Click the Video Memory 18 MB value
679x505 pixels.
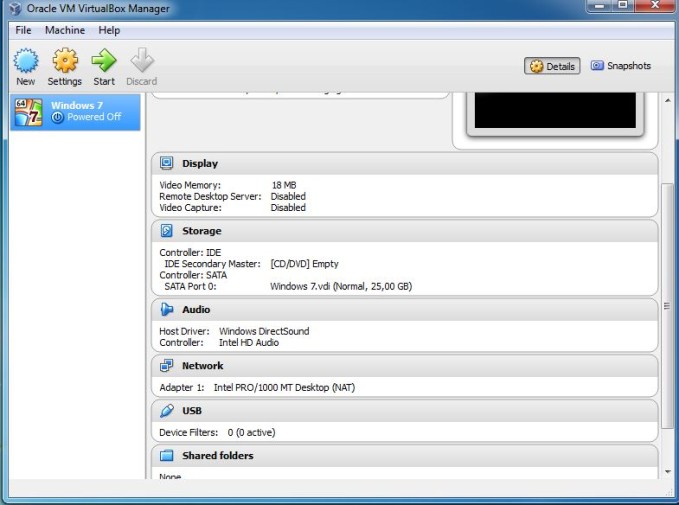click(x=284, y=185)
